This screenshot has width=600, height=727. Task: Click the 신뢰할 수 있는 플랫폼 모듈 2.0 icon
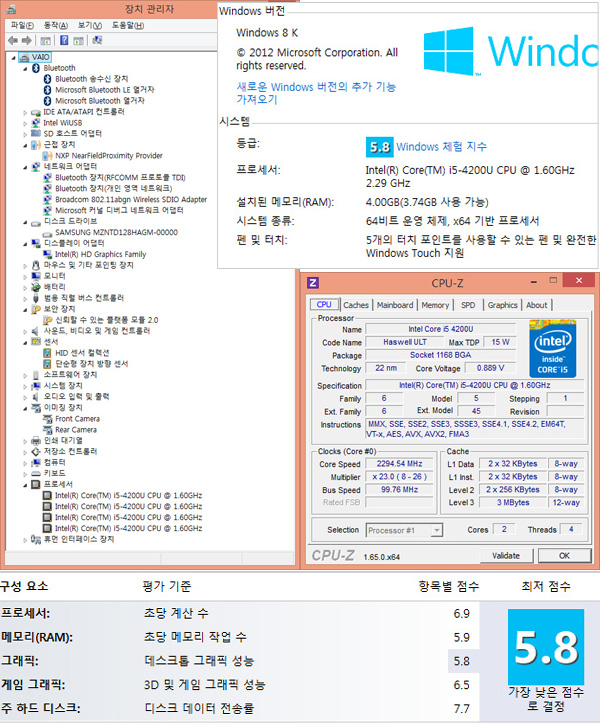47,320
